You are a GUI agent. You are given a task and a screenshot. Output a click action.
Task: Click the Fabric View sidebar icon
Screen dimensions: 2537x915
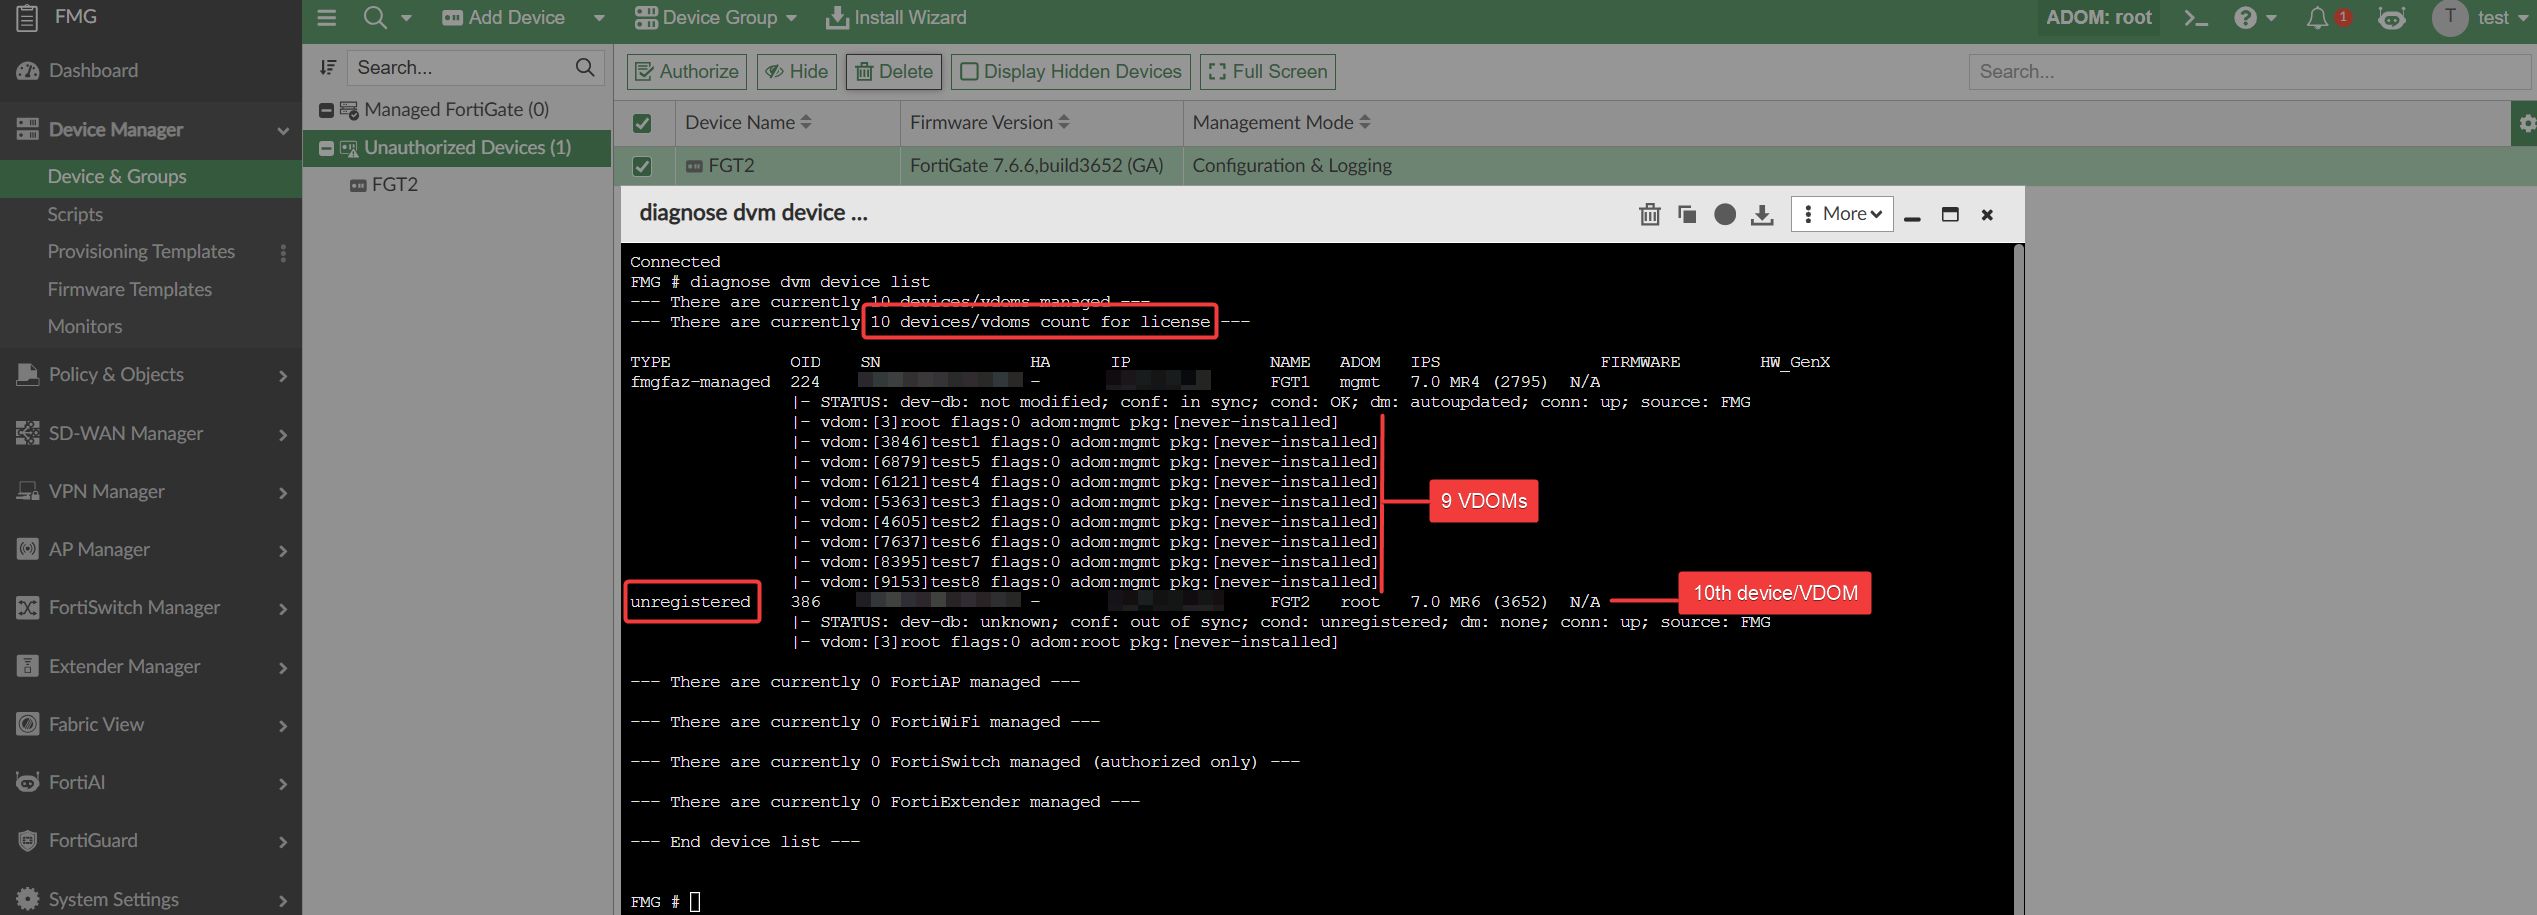28,724
